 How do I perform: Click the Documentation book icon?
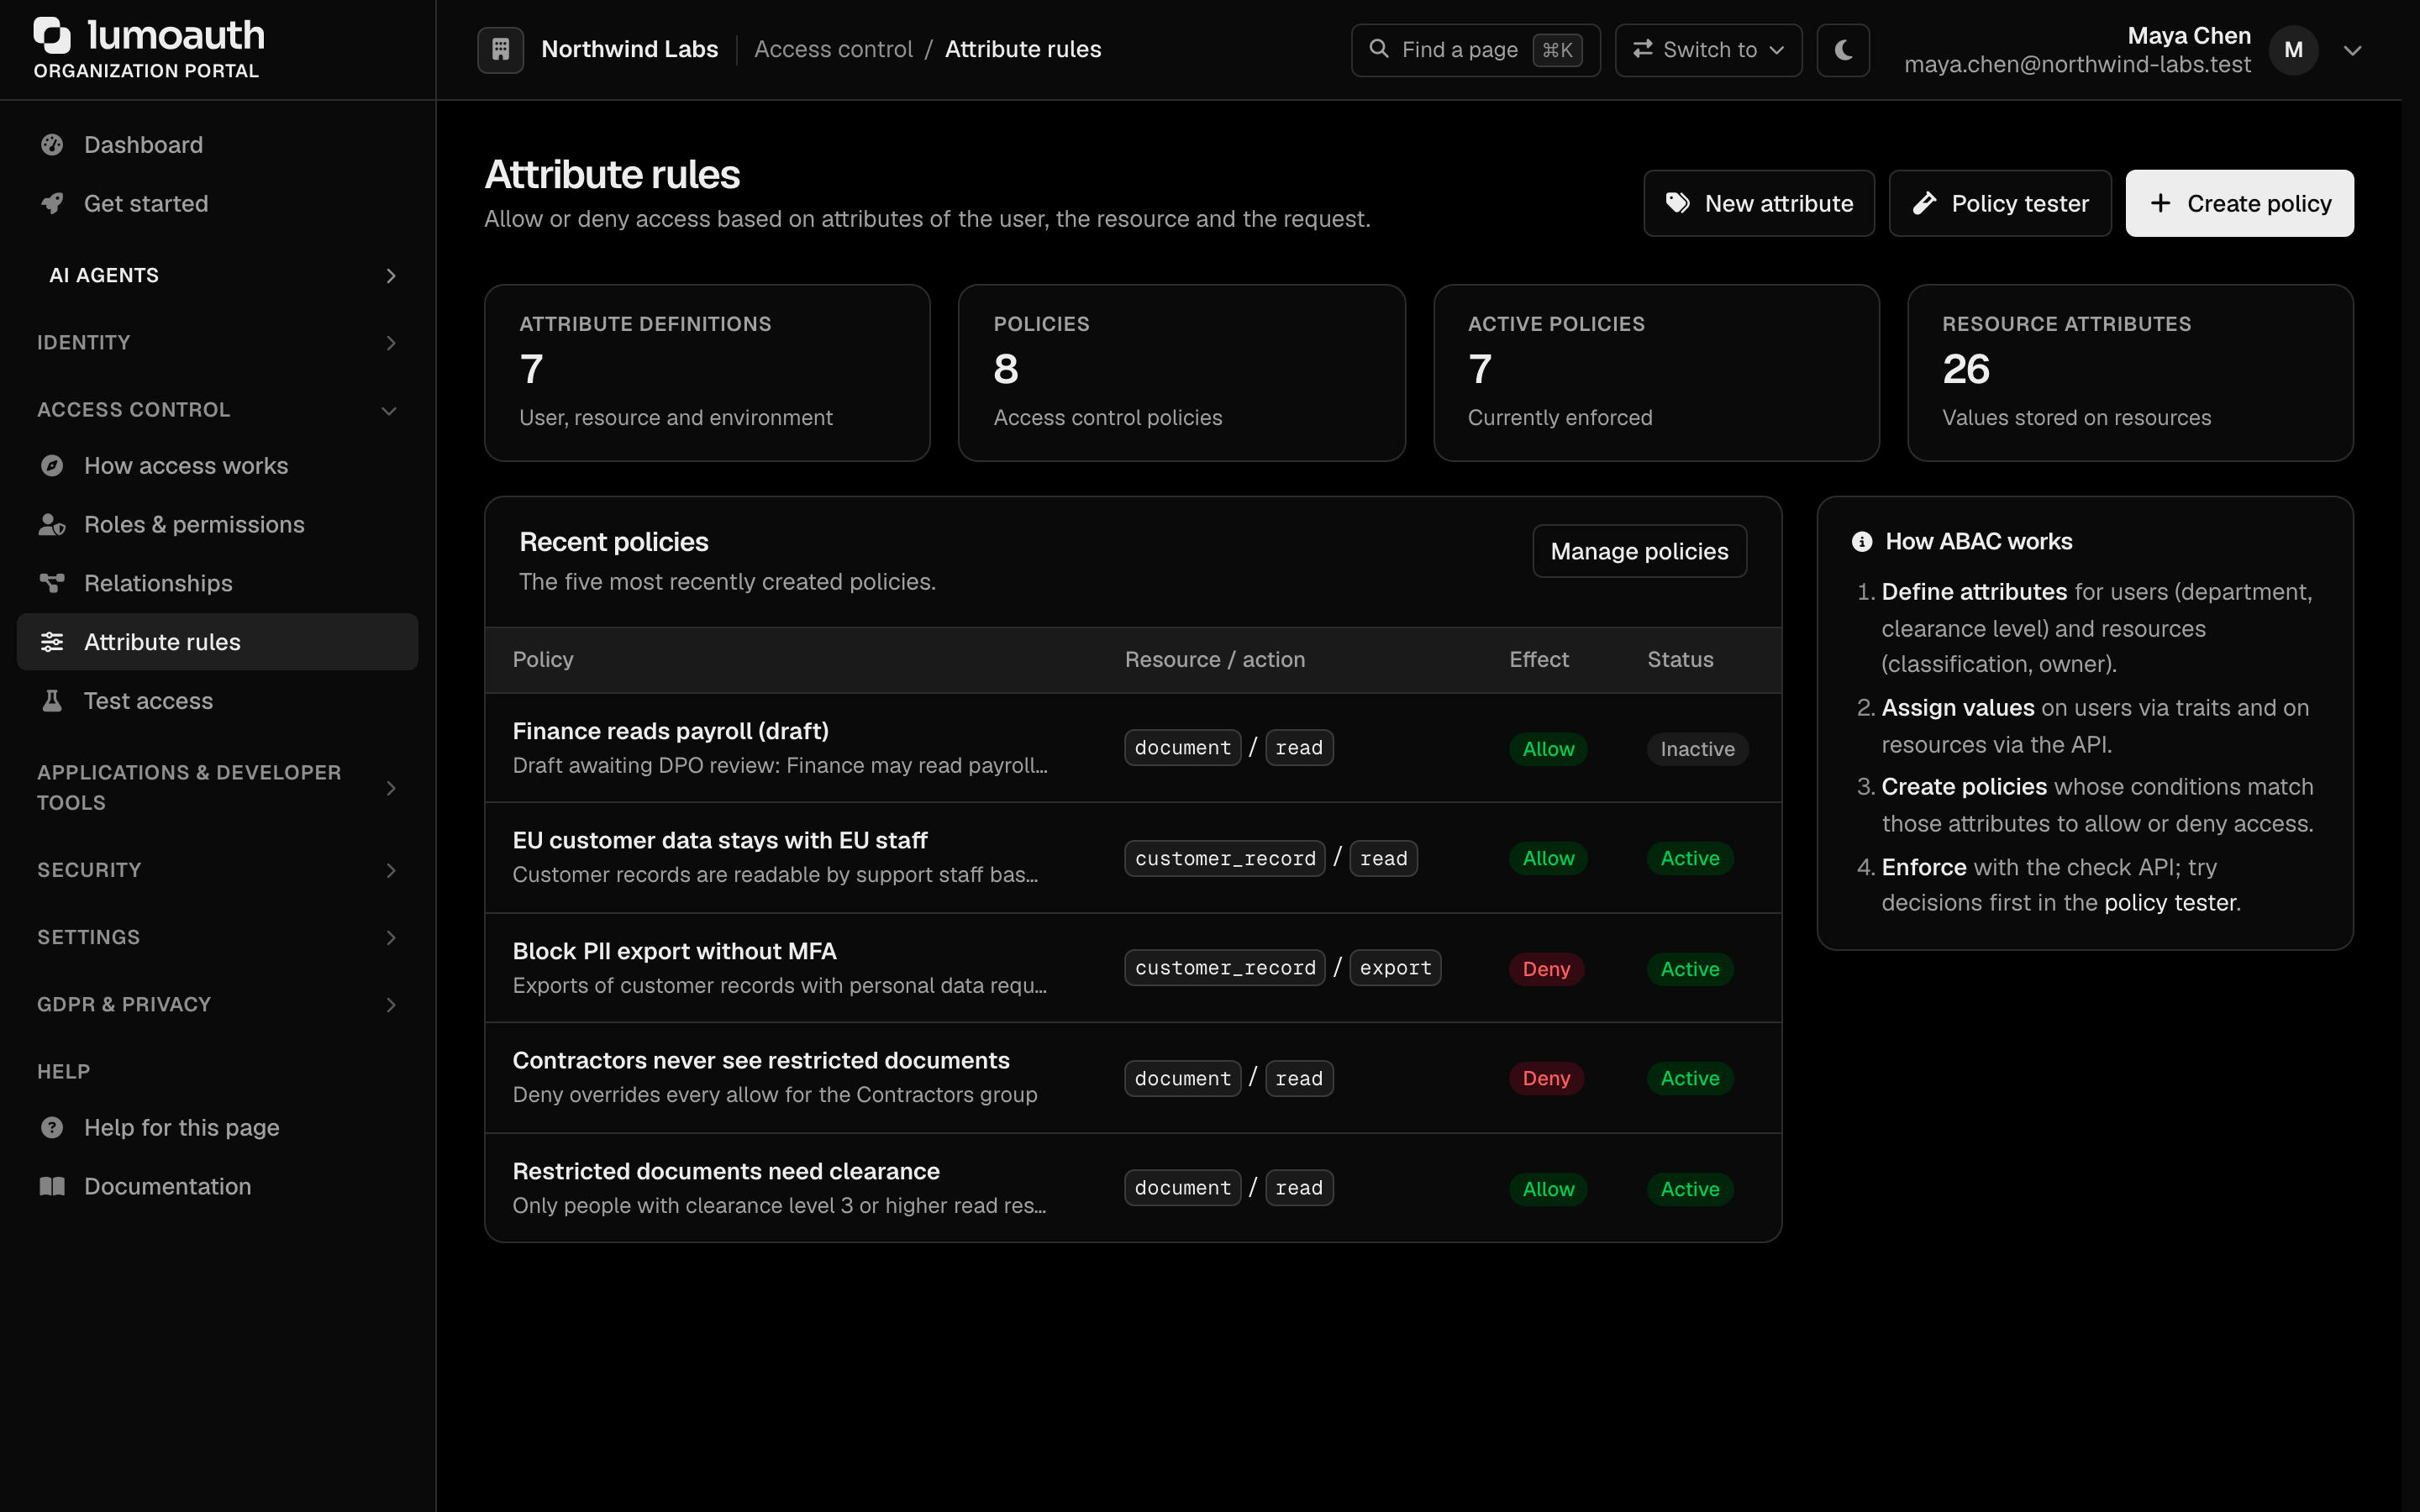[x=52, y=1186]
